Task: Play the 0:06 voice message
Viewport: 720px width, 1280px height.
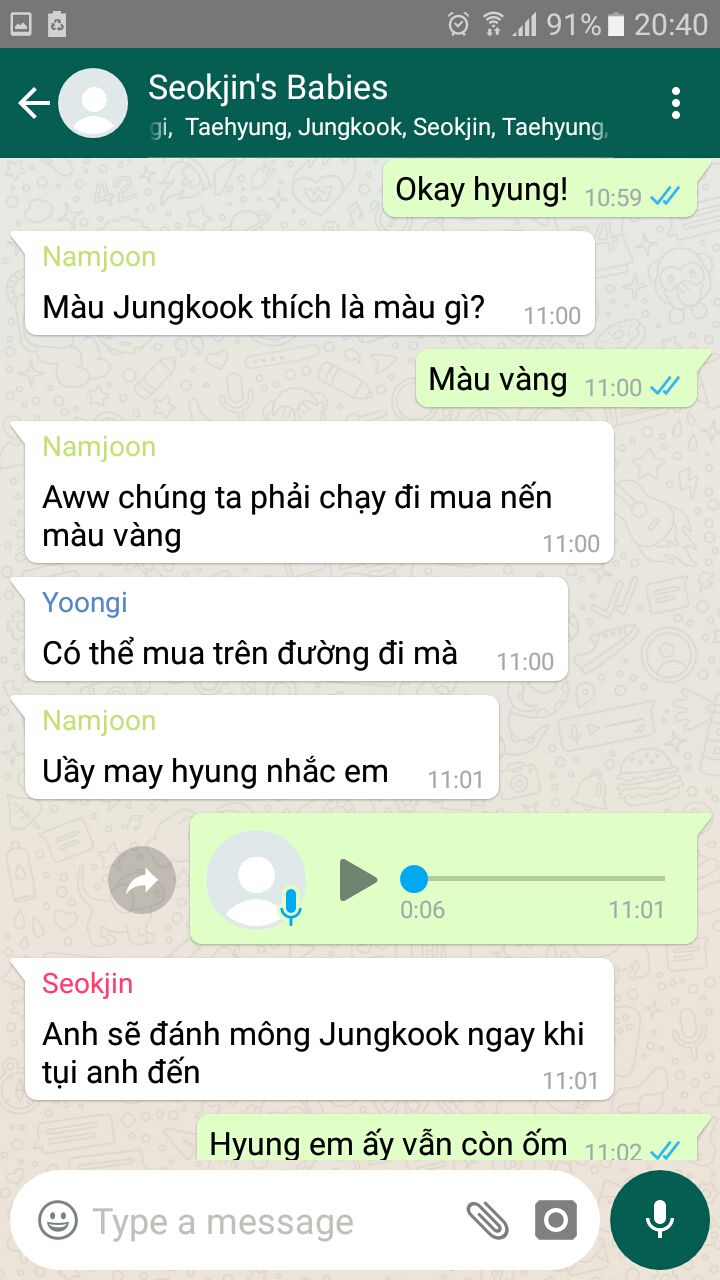Action: [358, 880]
